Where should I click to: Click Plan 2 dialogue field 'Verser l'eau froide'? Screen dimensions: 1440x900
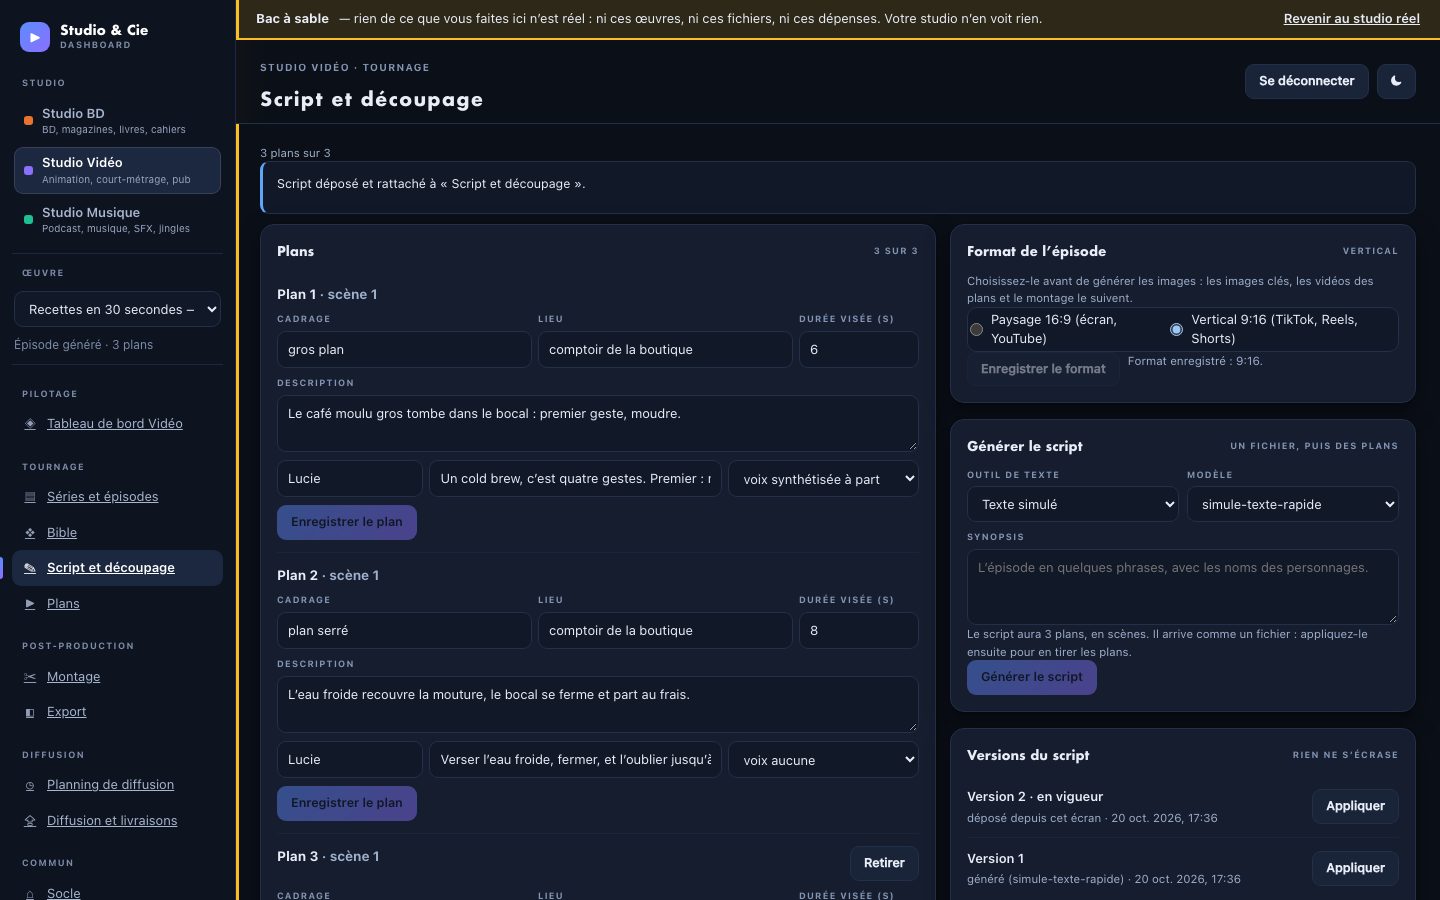tap(575, 760)
